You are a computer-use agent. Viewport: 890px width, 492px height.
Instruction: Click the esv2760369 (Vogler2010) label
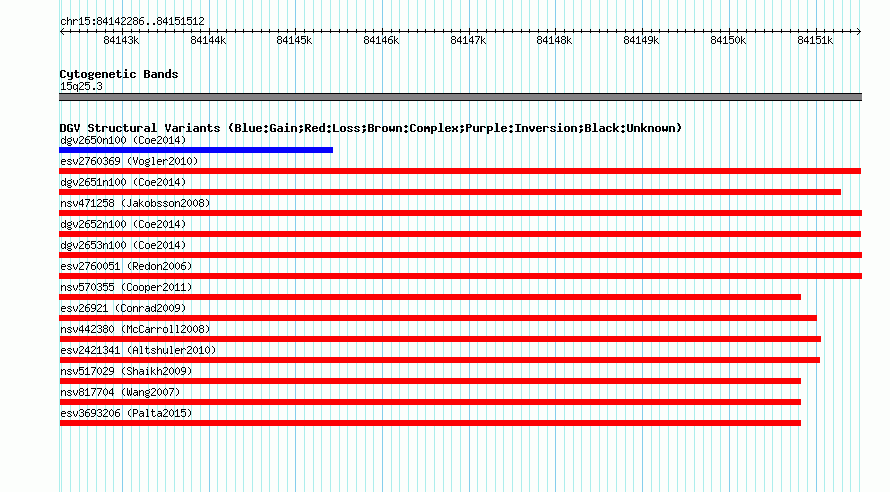coord(129,161)
